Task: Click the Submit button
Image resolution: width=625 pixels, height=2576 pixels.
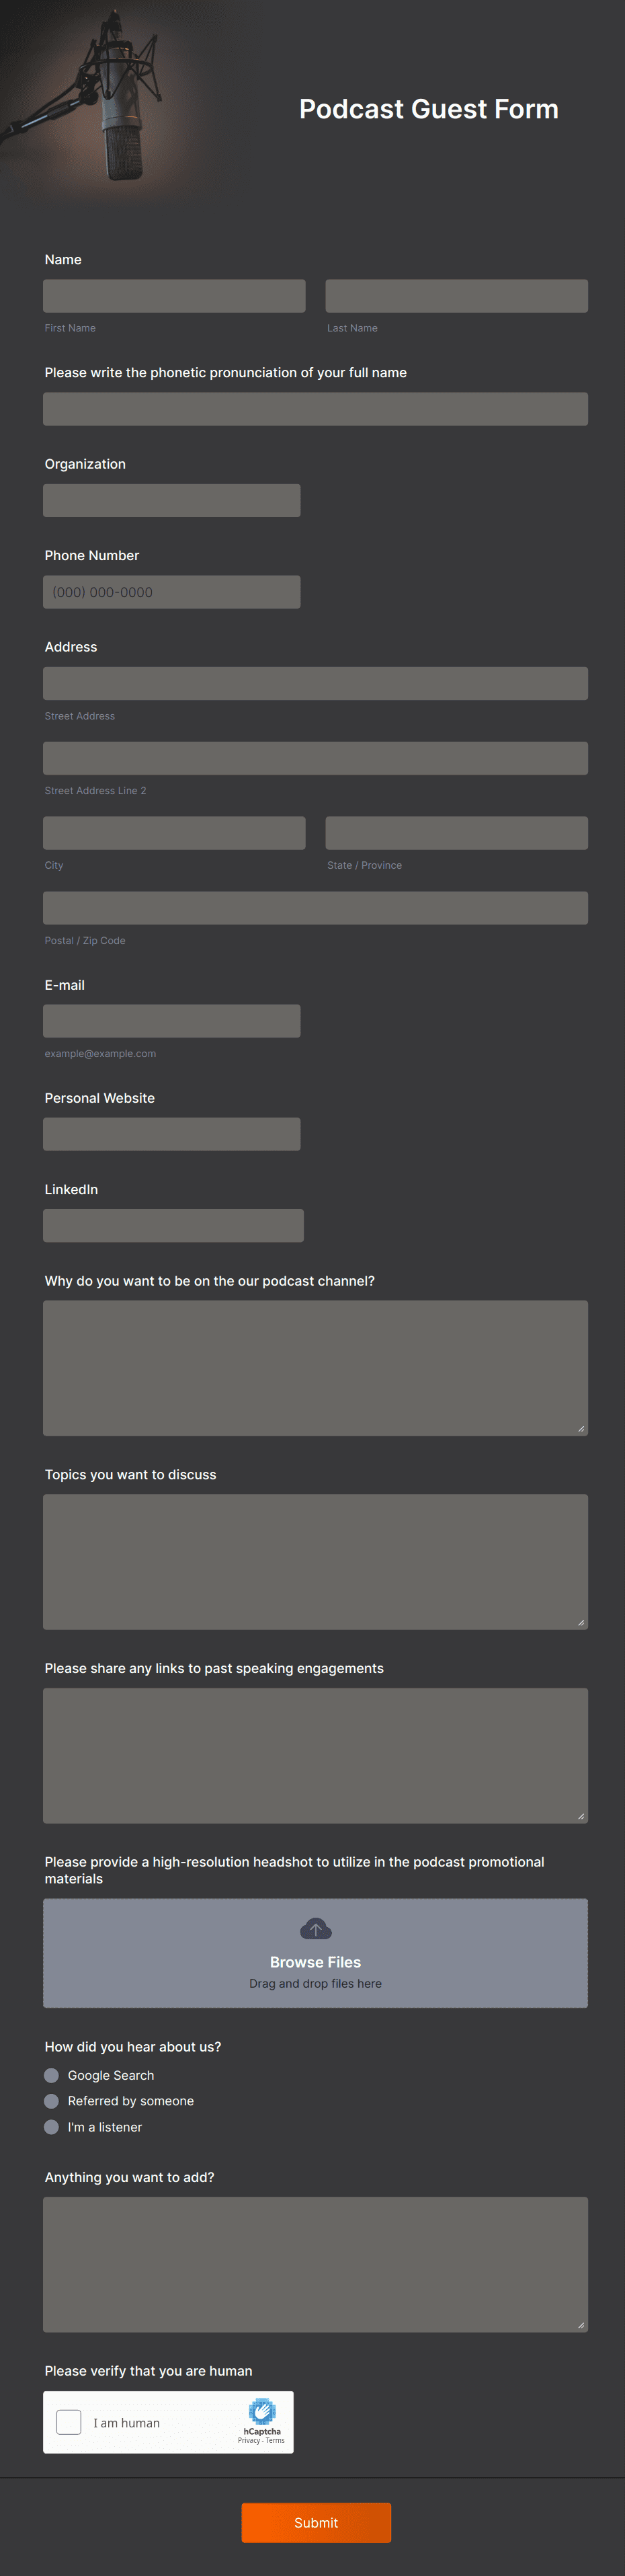Action: pyautogui.click(x=316, y=2522)
